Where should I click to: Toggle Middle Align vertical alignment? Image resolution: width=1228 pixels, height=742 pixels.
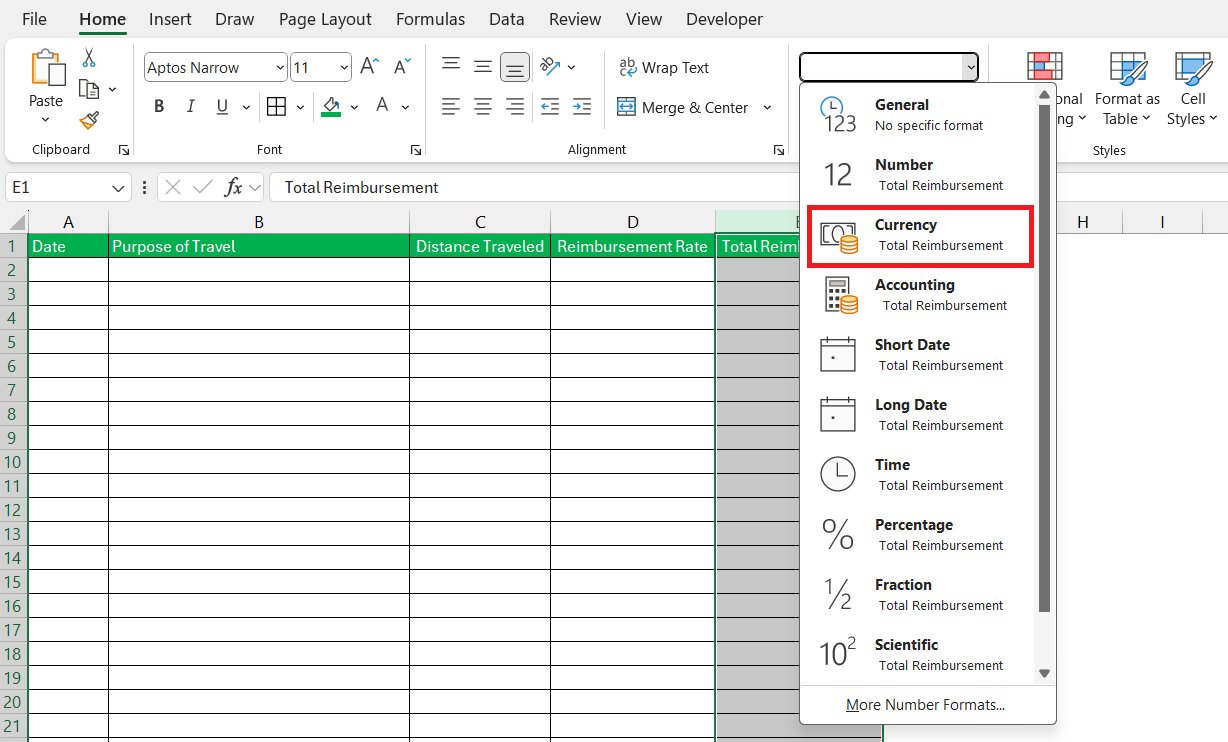click(483, 67)
